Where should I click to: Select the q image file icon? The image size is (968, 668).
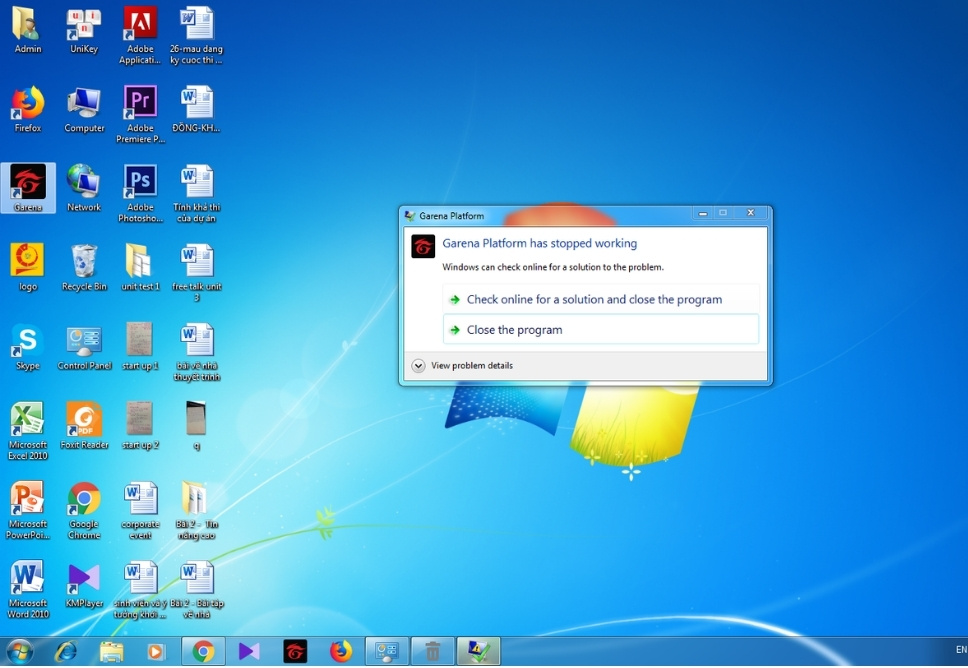click(196, 425)
